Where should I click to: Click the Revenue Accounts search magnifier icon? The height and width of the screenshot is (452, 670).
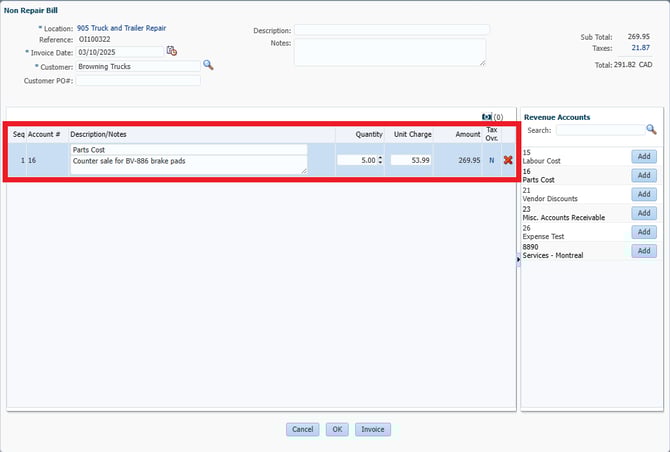651,130
